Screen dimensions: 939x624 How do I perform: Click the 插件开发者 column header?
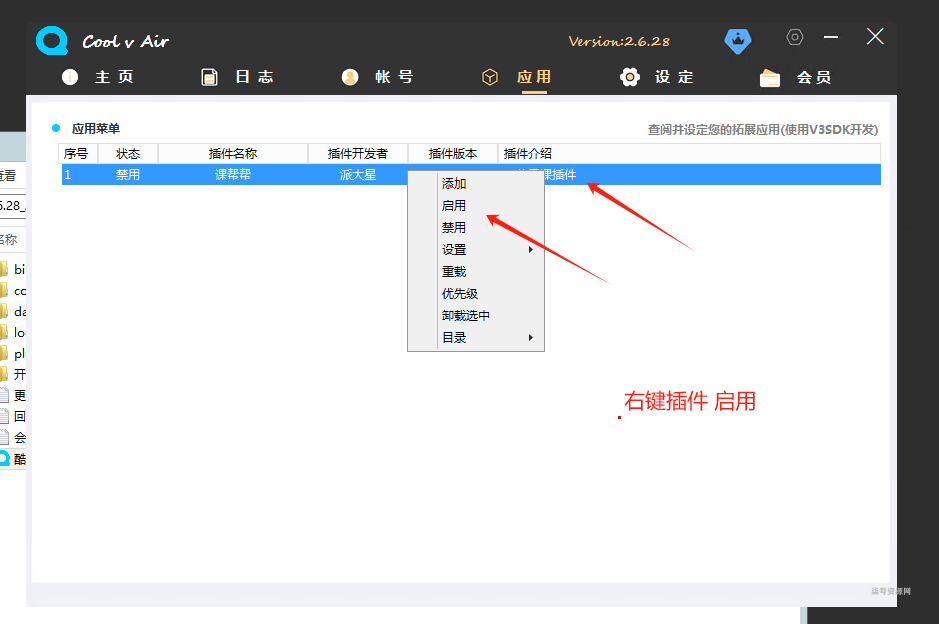pyautogui.click(x=358, y=153)
